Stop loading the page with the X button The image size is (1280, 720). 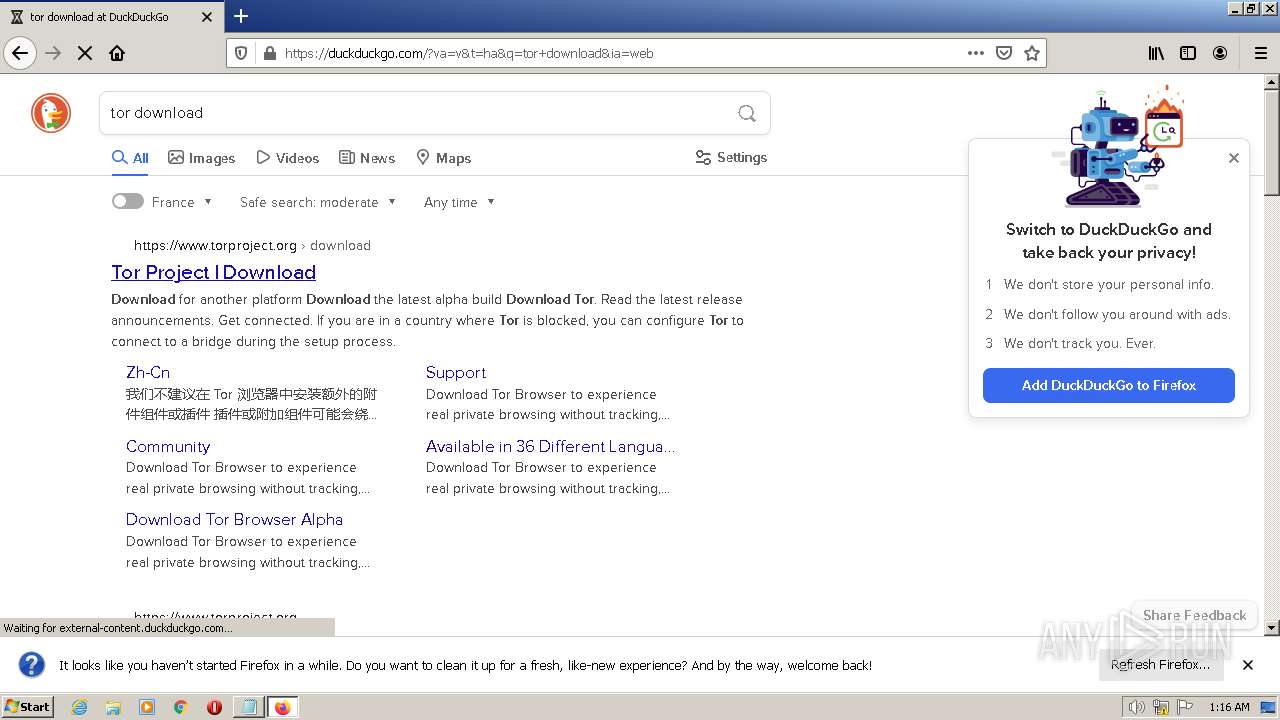(x=85, y=53)
